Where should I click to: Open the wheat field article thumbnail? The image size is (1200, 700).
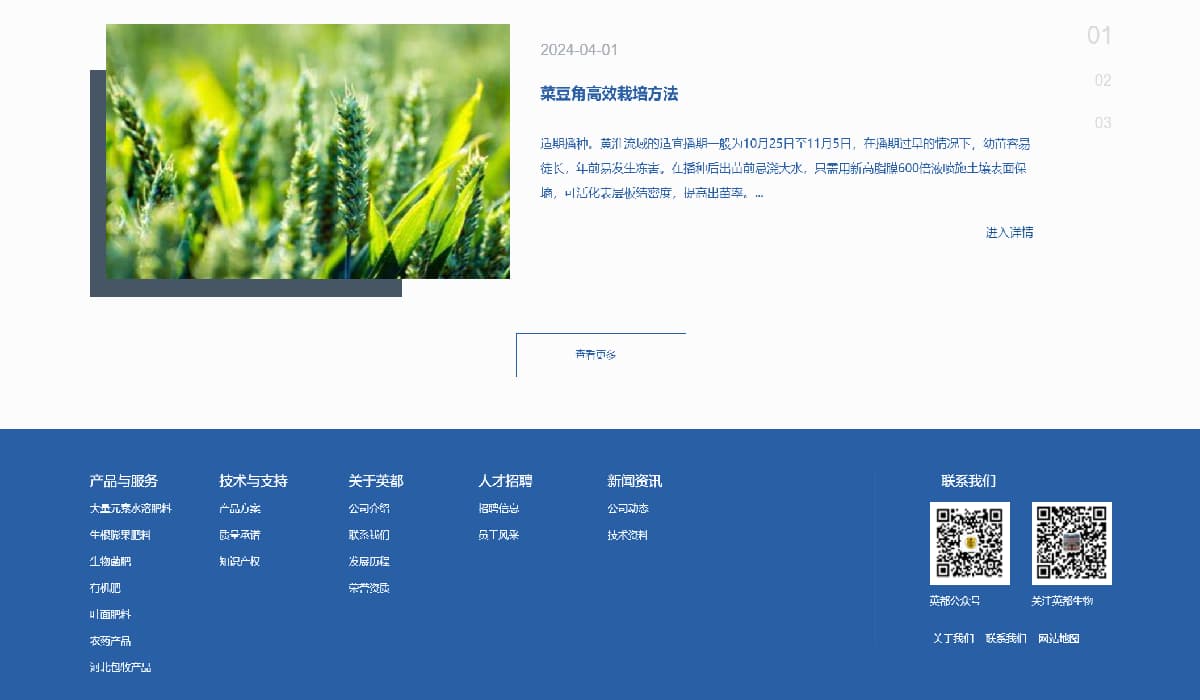pyautogui.click(x=308, y=151)
